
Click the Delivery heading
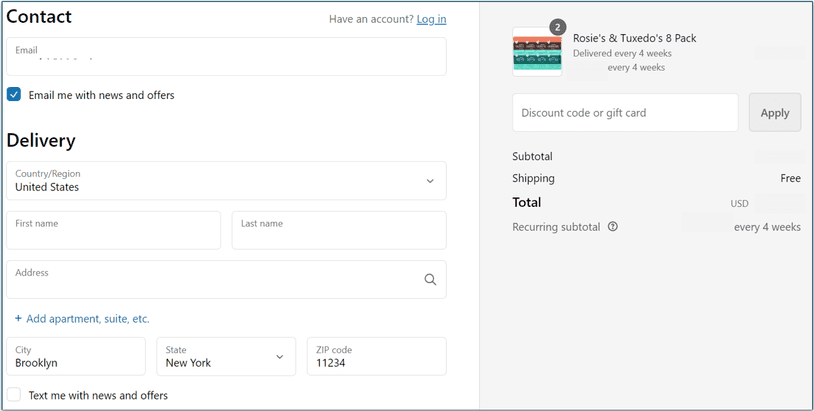(41, 141)
